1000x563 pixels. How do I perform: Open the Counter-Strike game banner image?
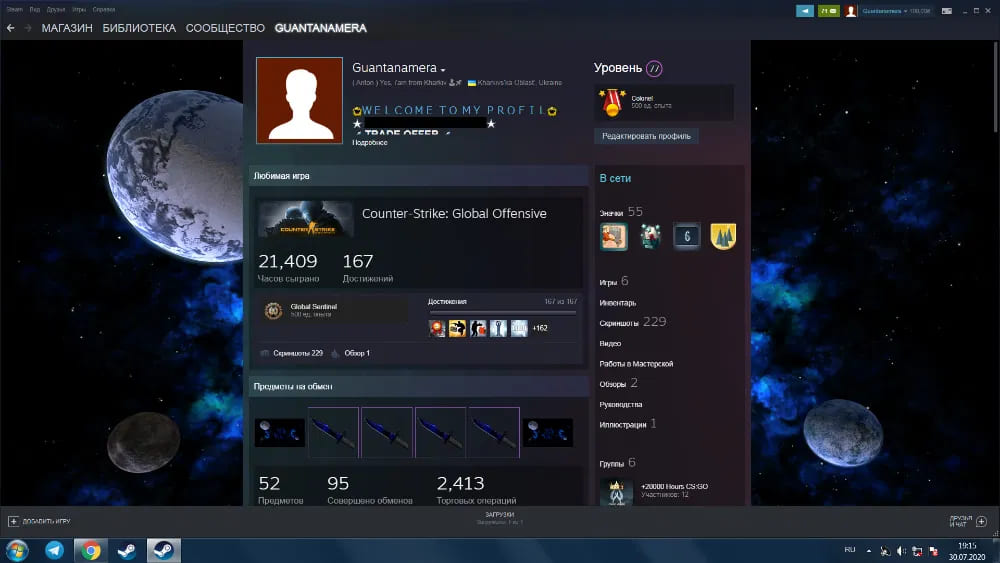(x=306, y=219)
